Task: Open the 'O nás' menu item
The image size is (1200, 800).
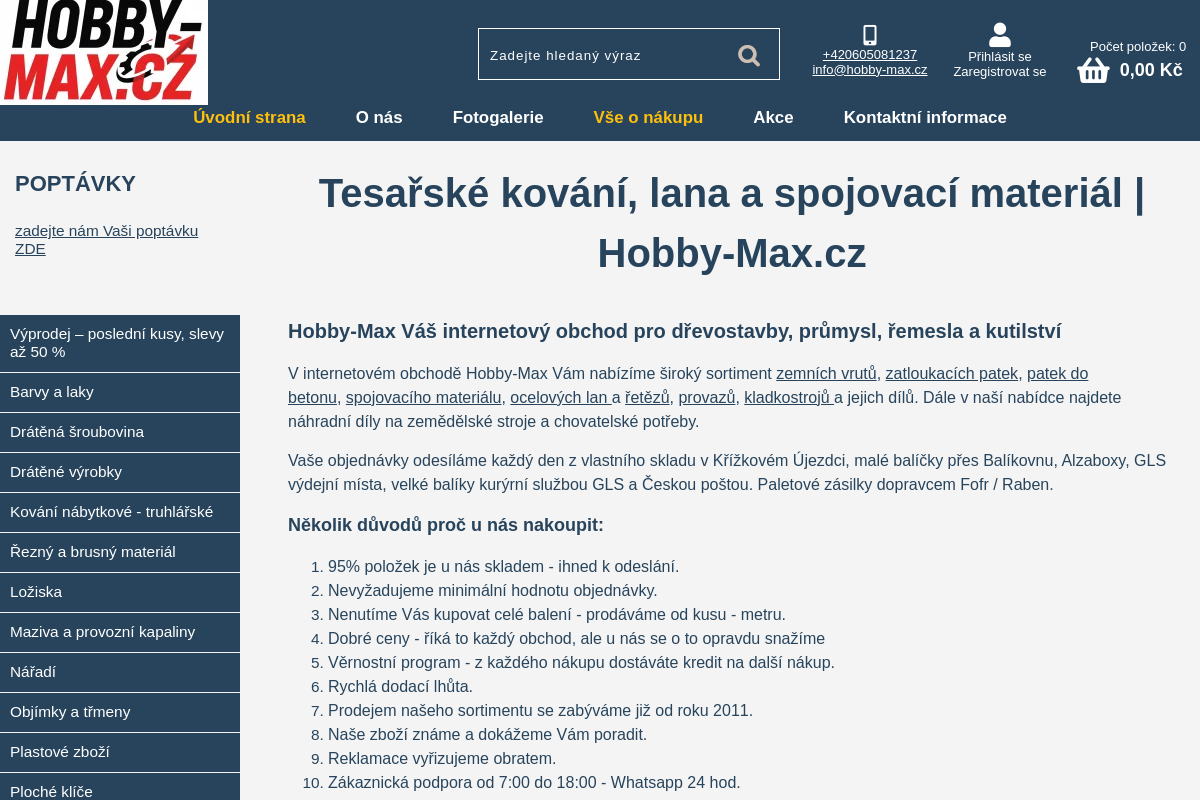Action: coord(379,117)
